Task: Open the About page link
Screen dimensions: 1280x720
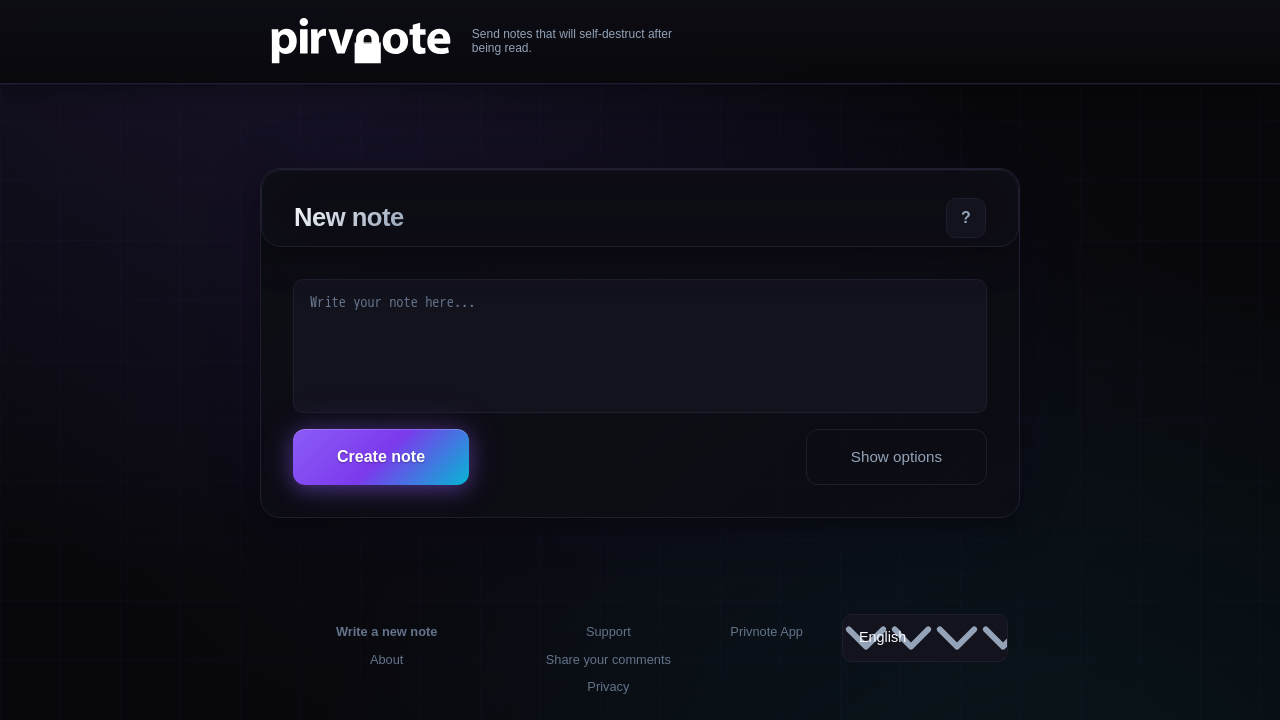Action: pos(386,659)
